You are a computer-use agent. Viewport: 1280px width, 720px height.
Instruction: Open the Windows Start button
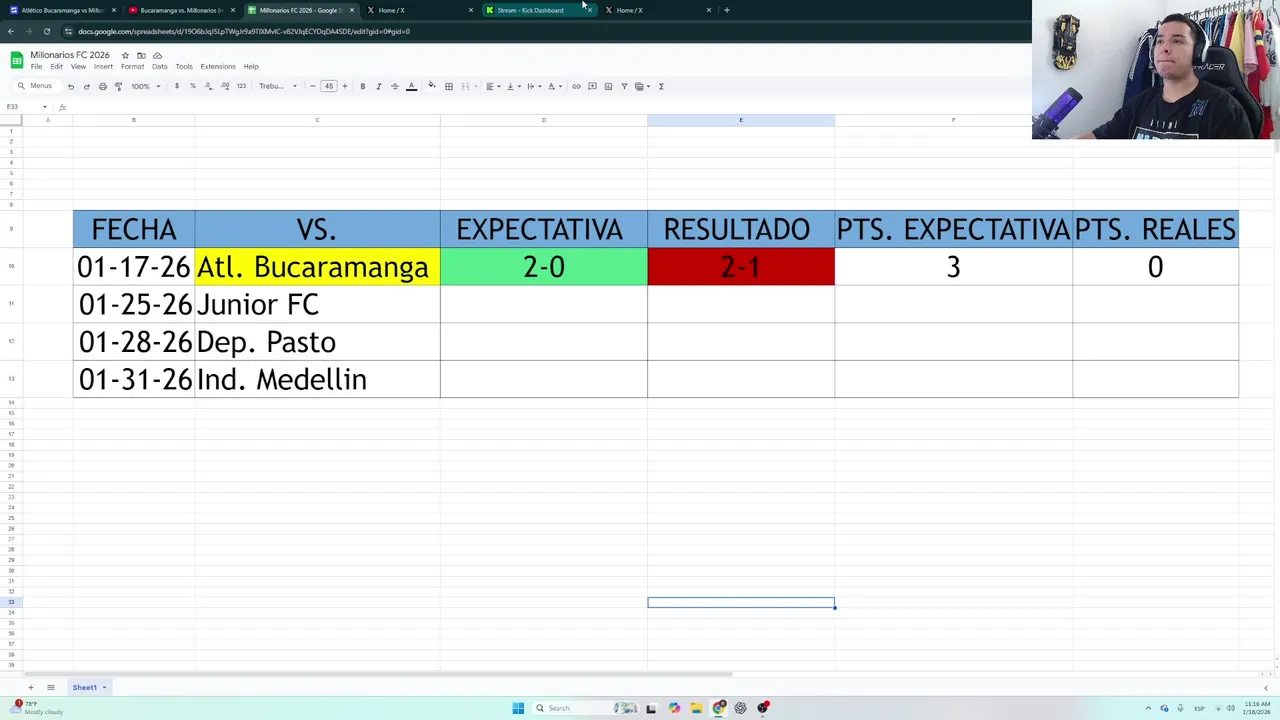pos(518,708)
